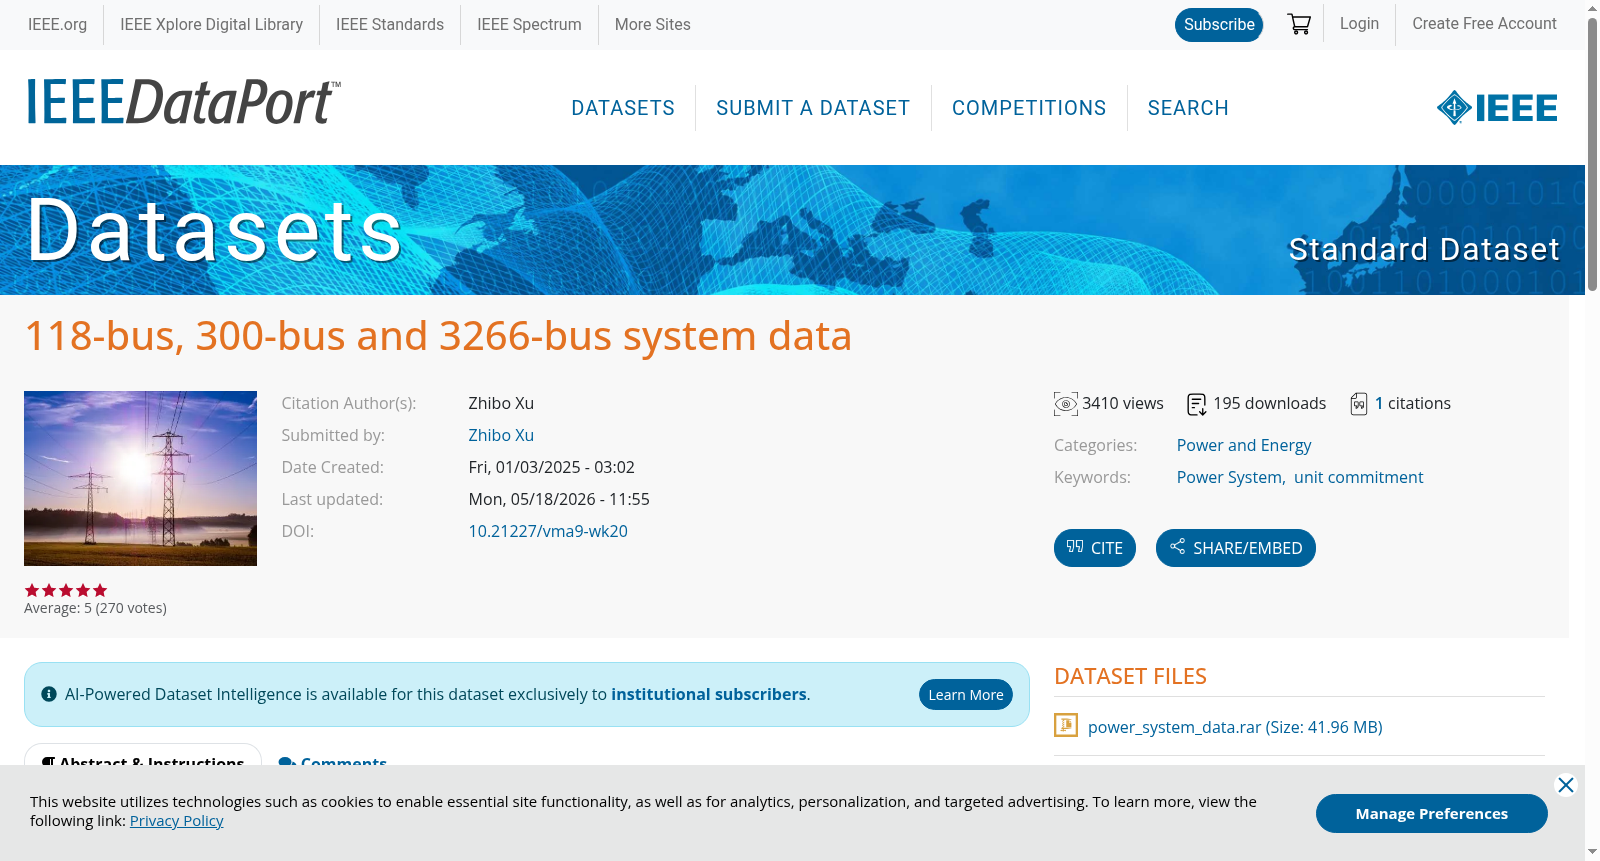Go to COMPETITIONS section
This screenshot has height=861, width=1600.
(1029, 108)
